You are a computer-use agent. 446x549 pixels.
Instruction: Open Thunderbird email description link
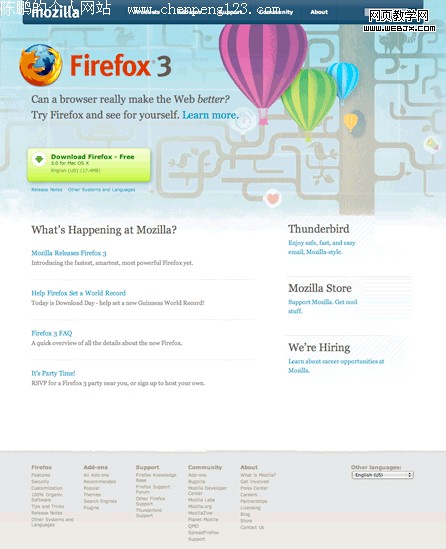pyautogui.click(x=322, y=247)
